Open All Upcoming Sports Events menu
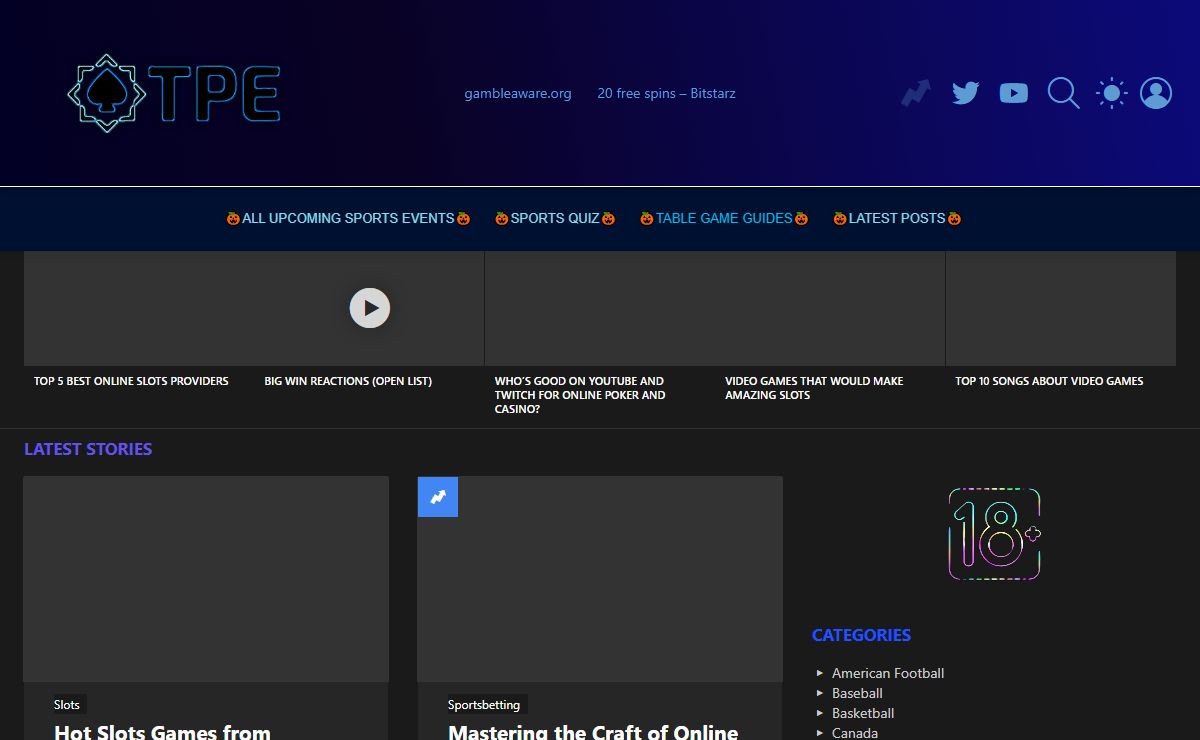1200x740 pixels. pyautogui.click(x=348, y=218)
